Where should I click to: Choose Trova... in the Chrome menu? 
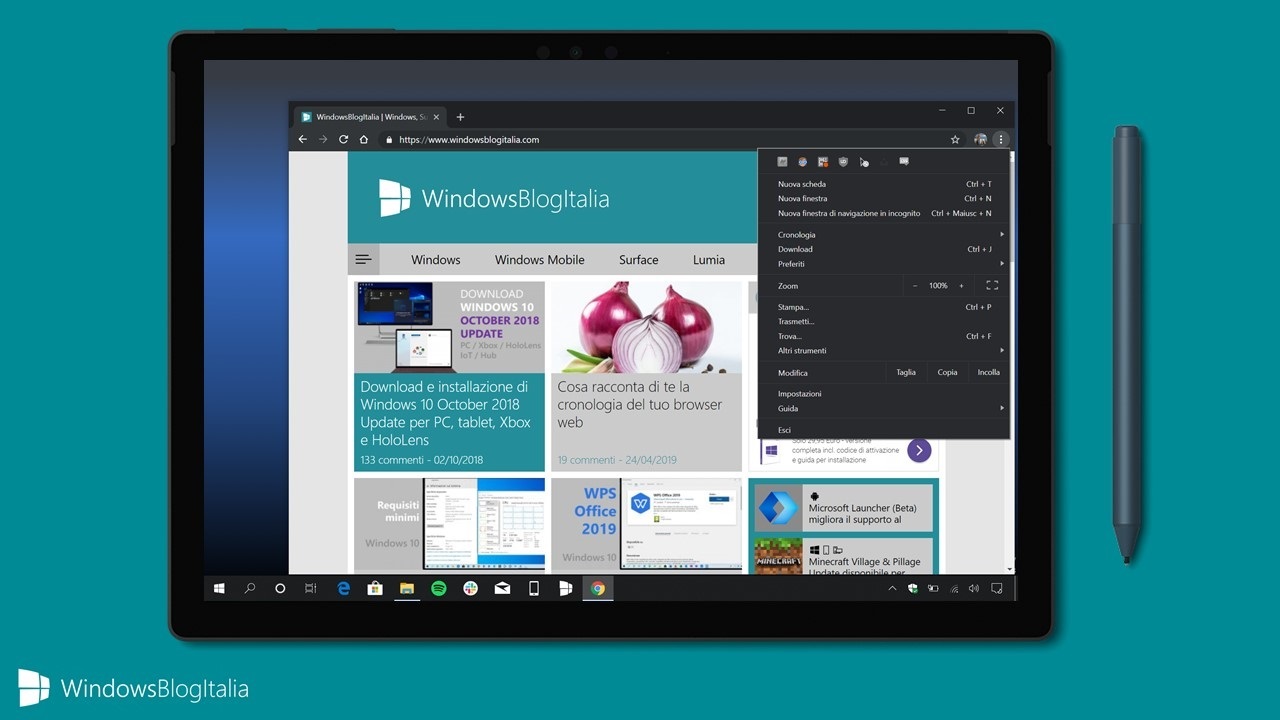point(884,336)
